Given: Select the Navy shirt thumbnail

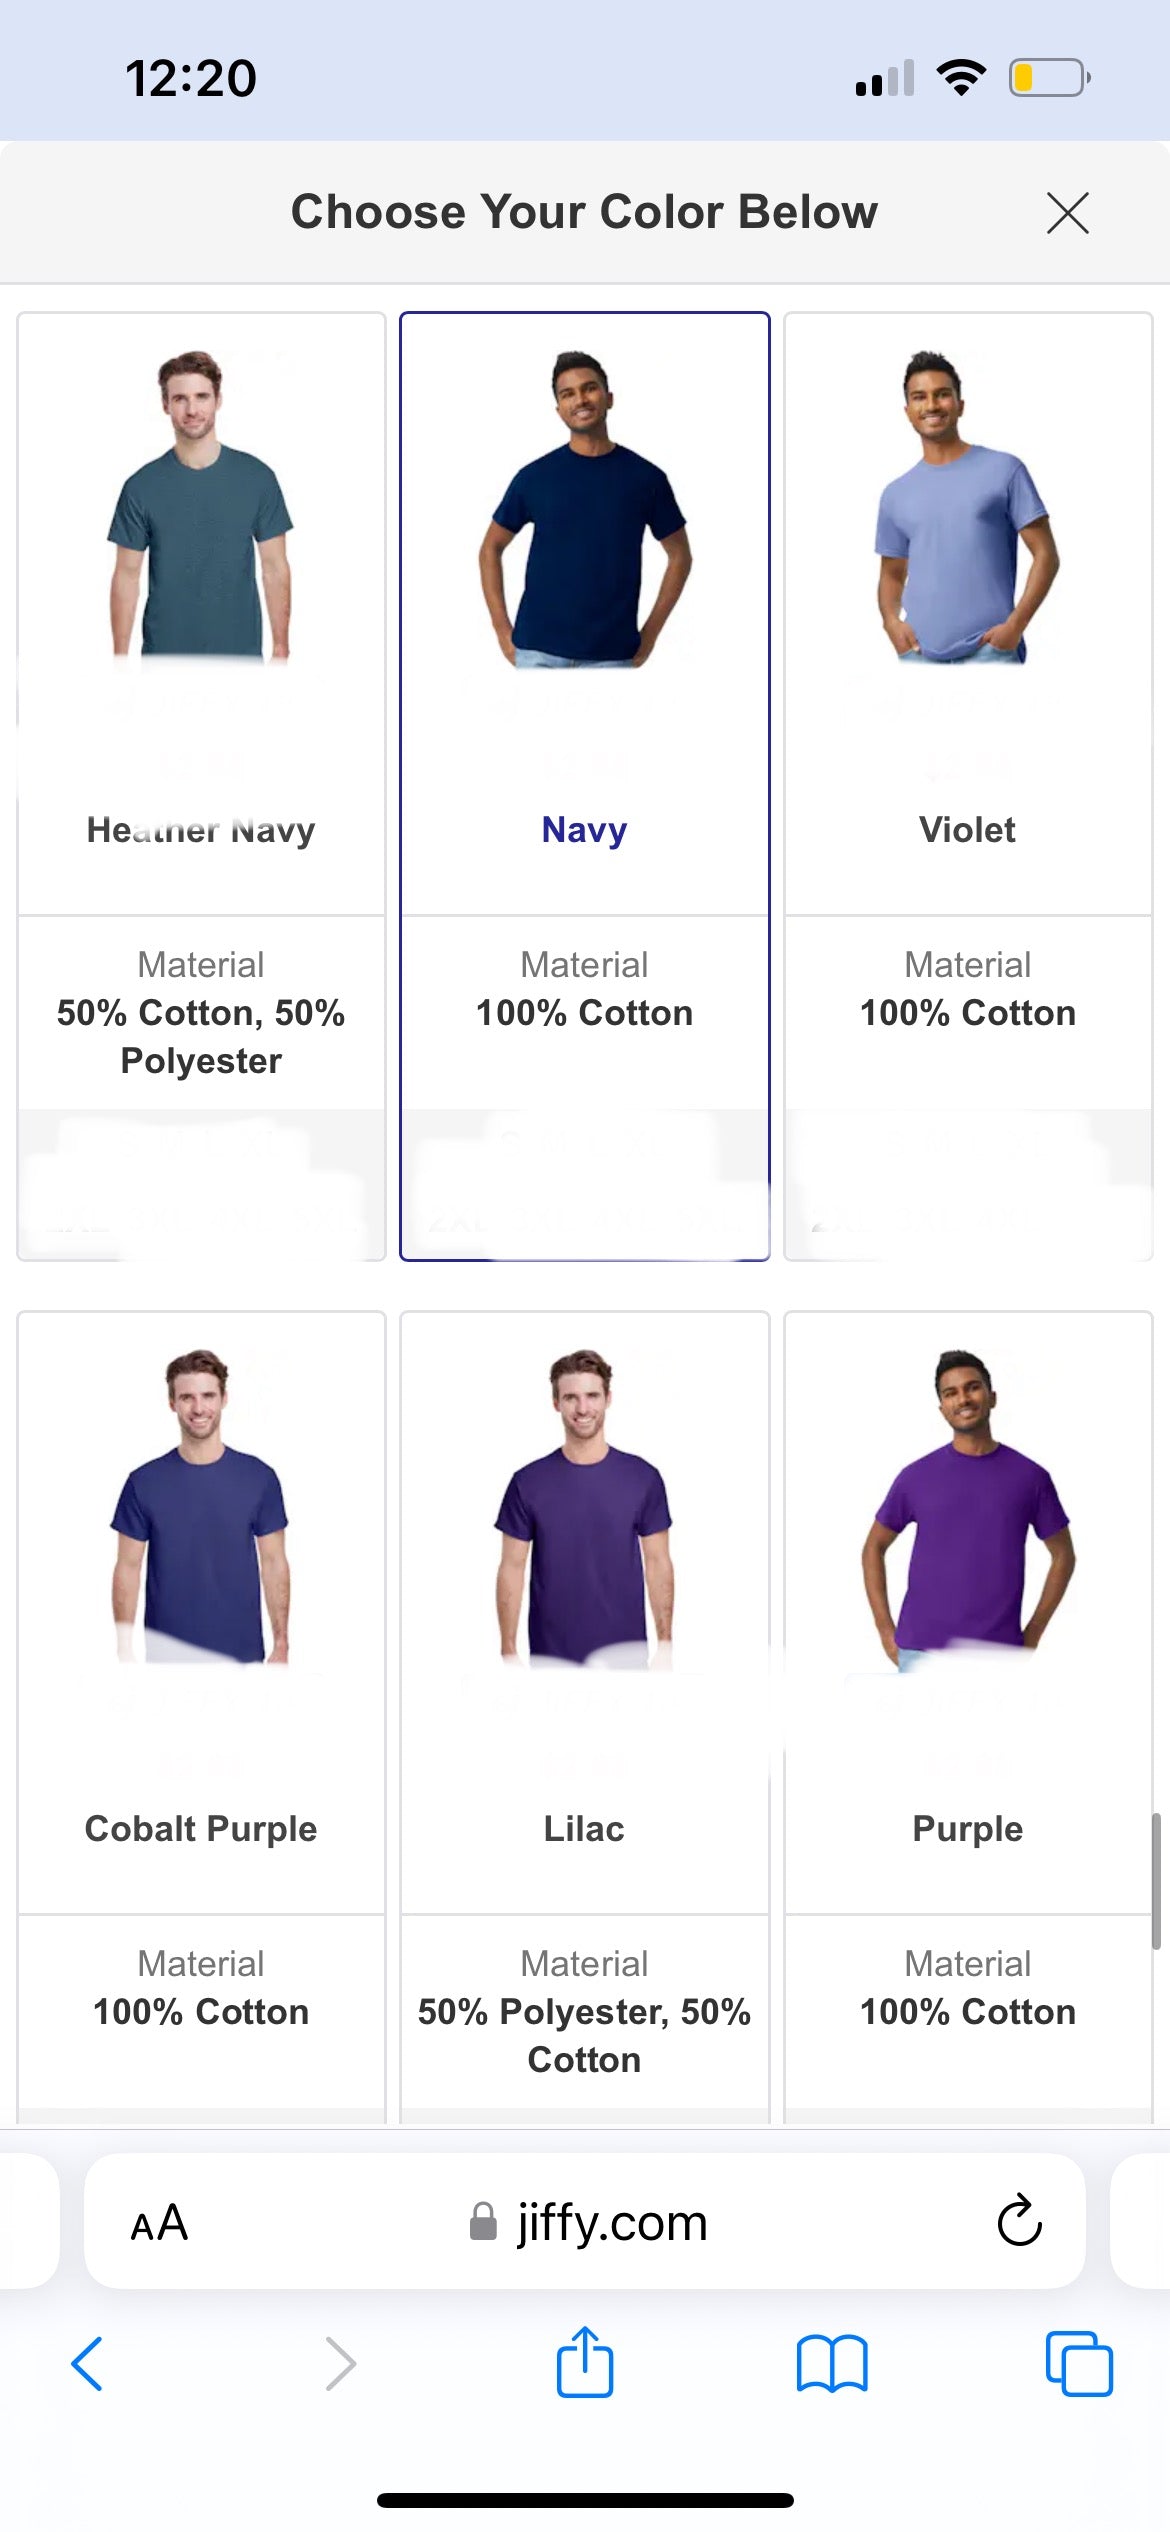Looking at the screenshot, I should [585, 509].
